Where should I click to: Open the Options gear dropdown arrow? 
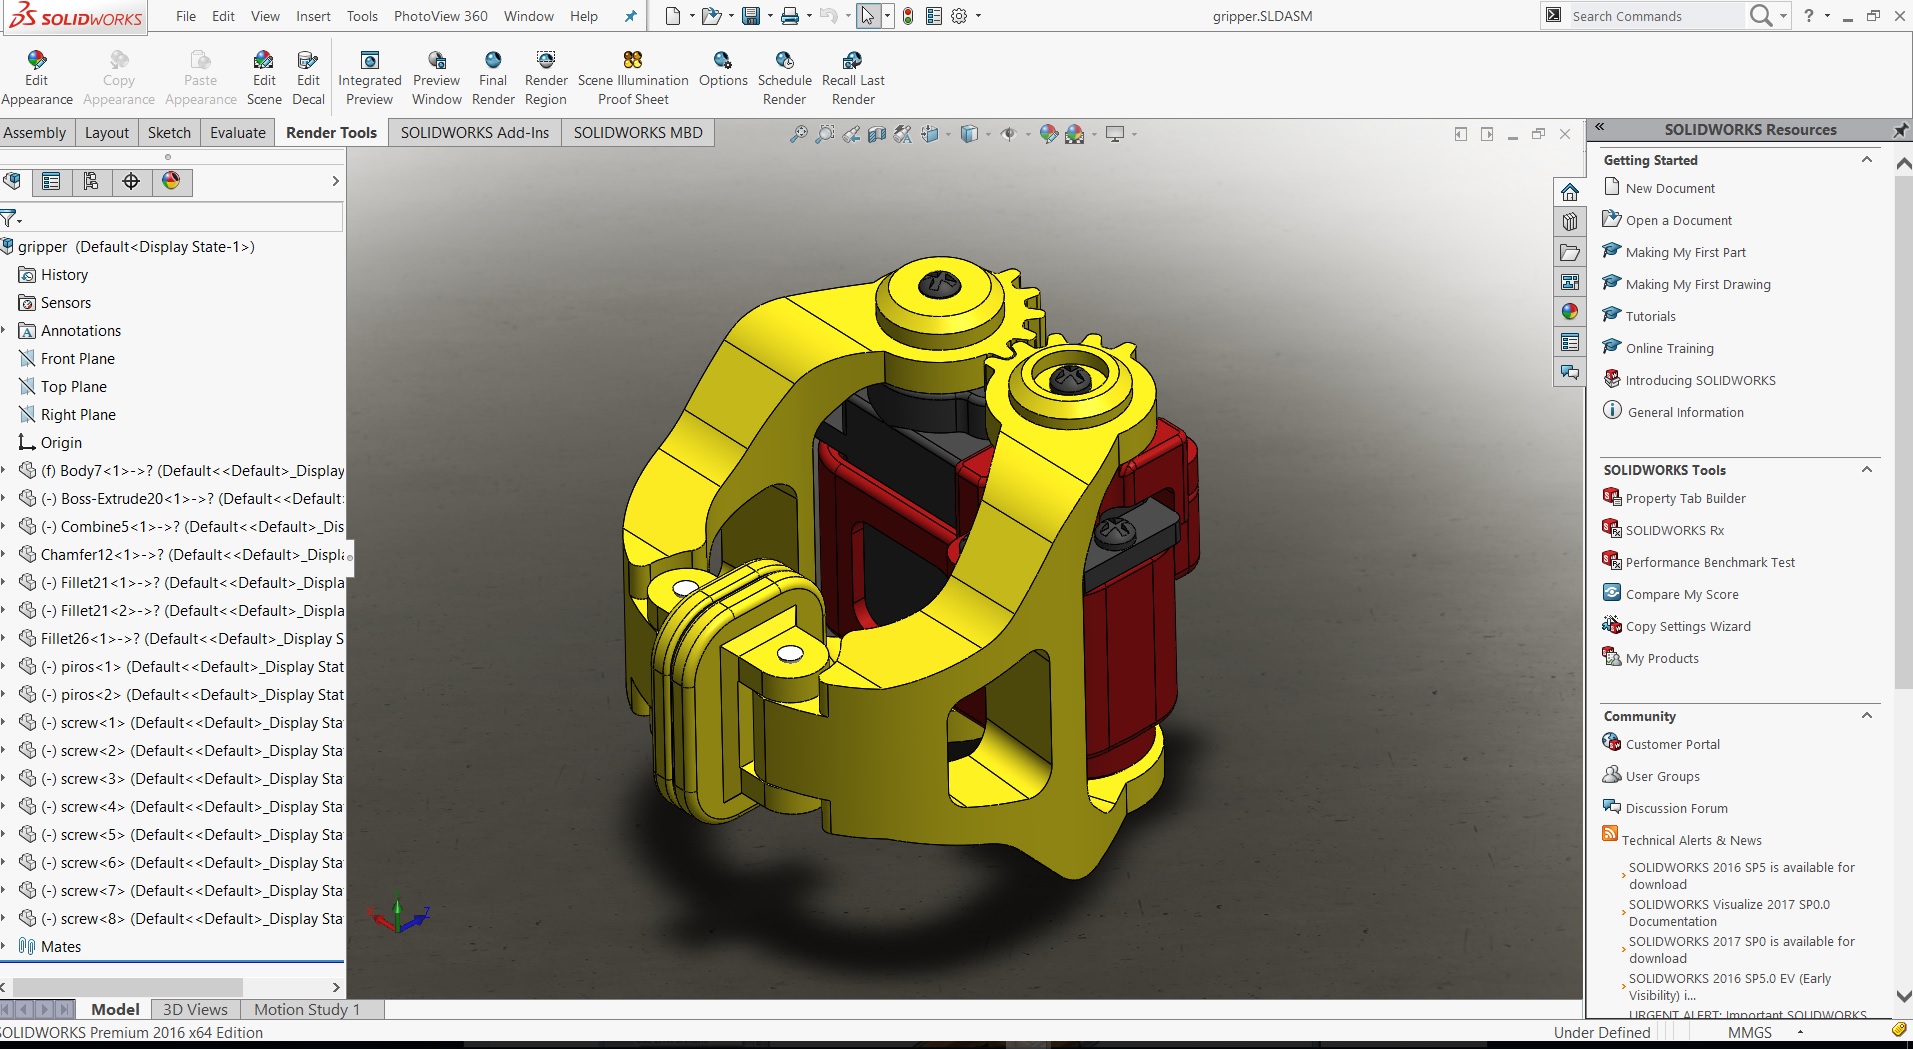978,16
